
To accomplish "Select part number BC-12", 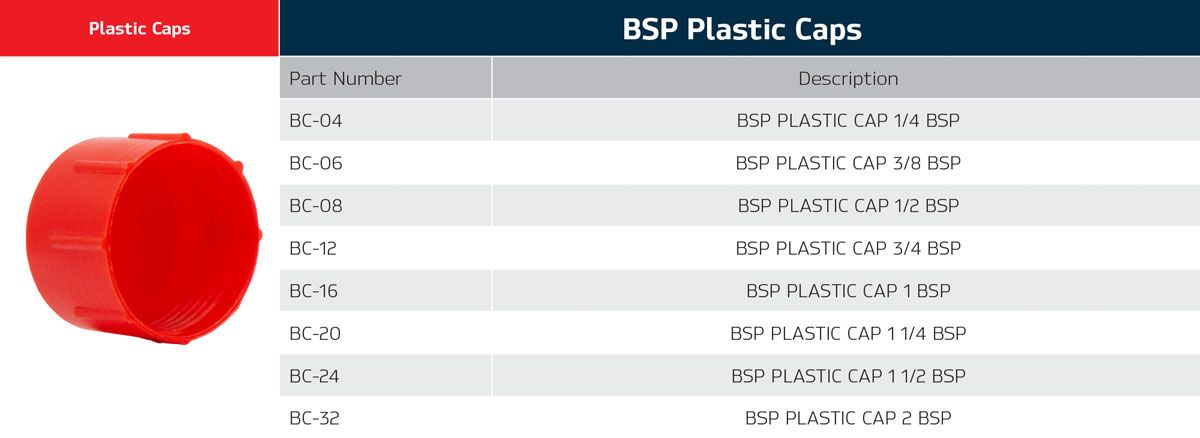I will coord(315,248).
